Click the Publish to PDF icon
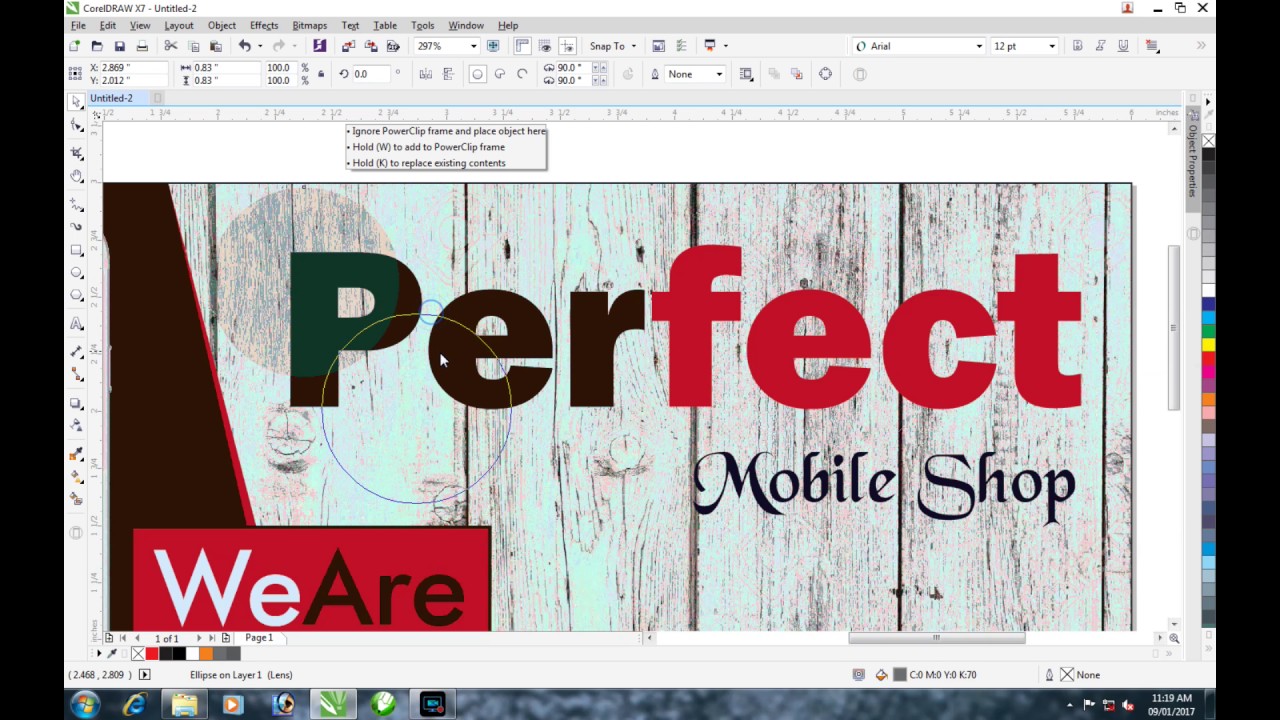 pos(394,46)
